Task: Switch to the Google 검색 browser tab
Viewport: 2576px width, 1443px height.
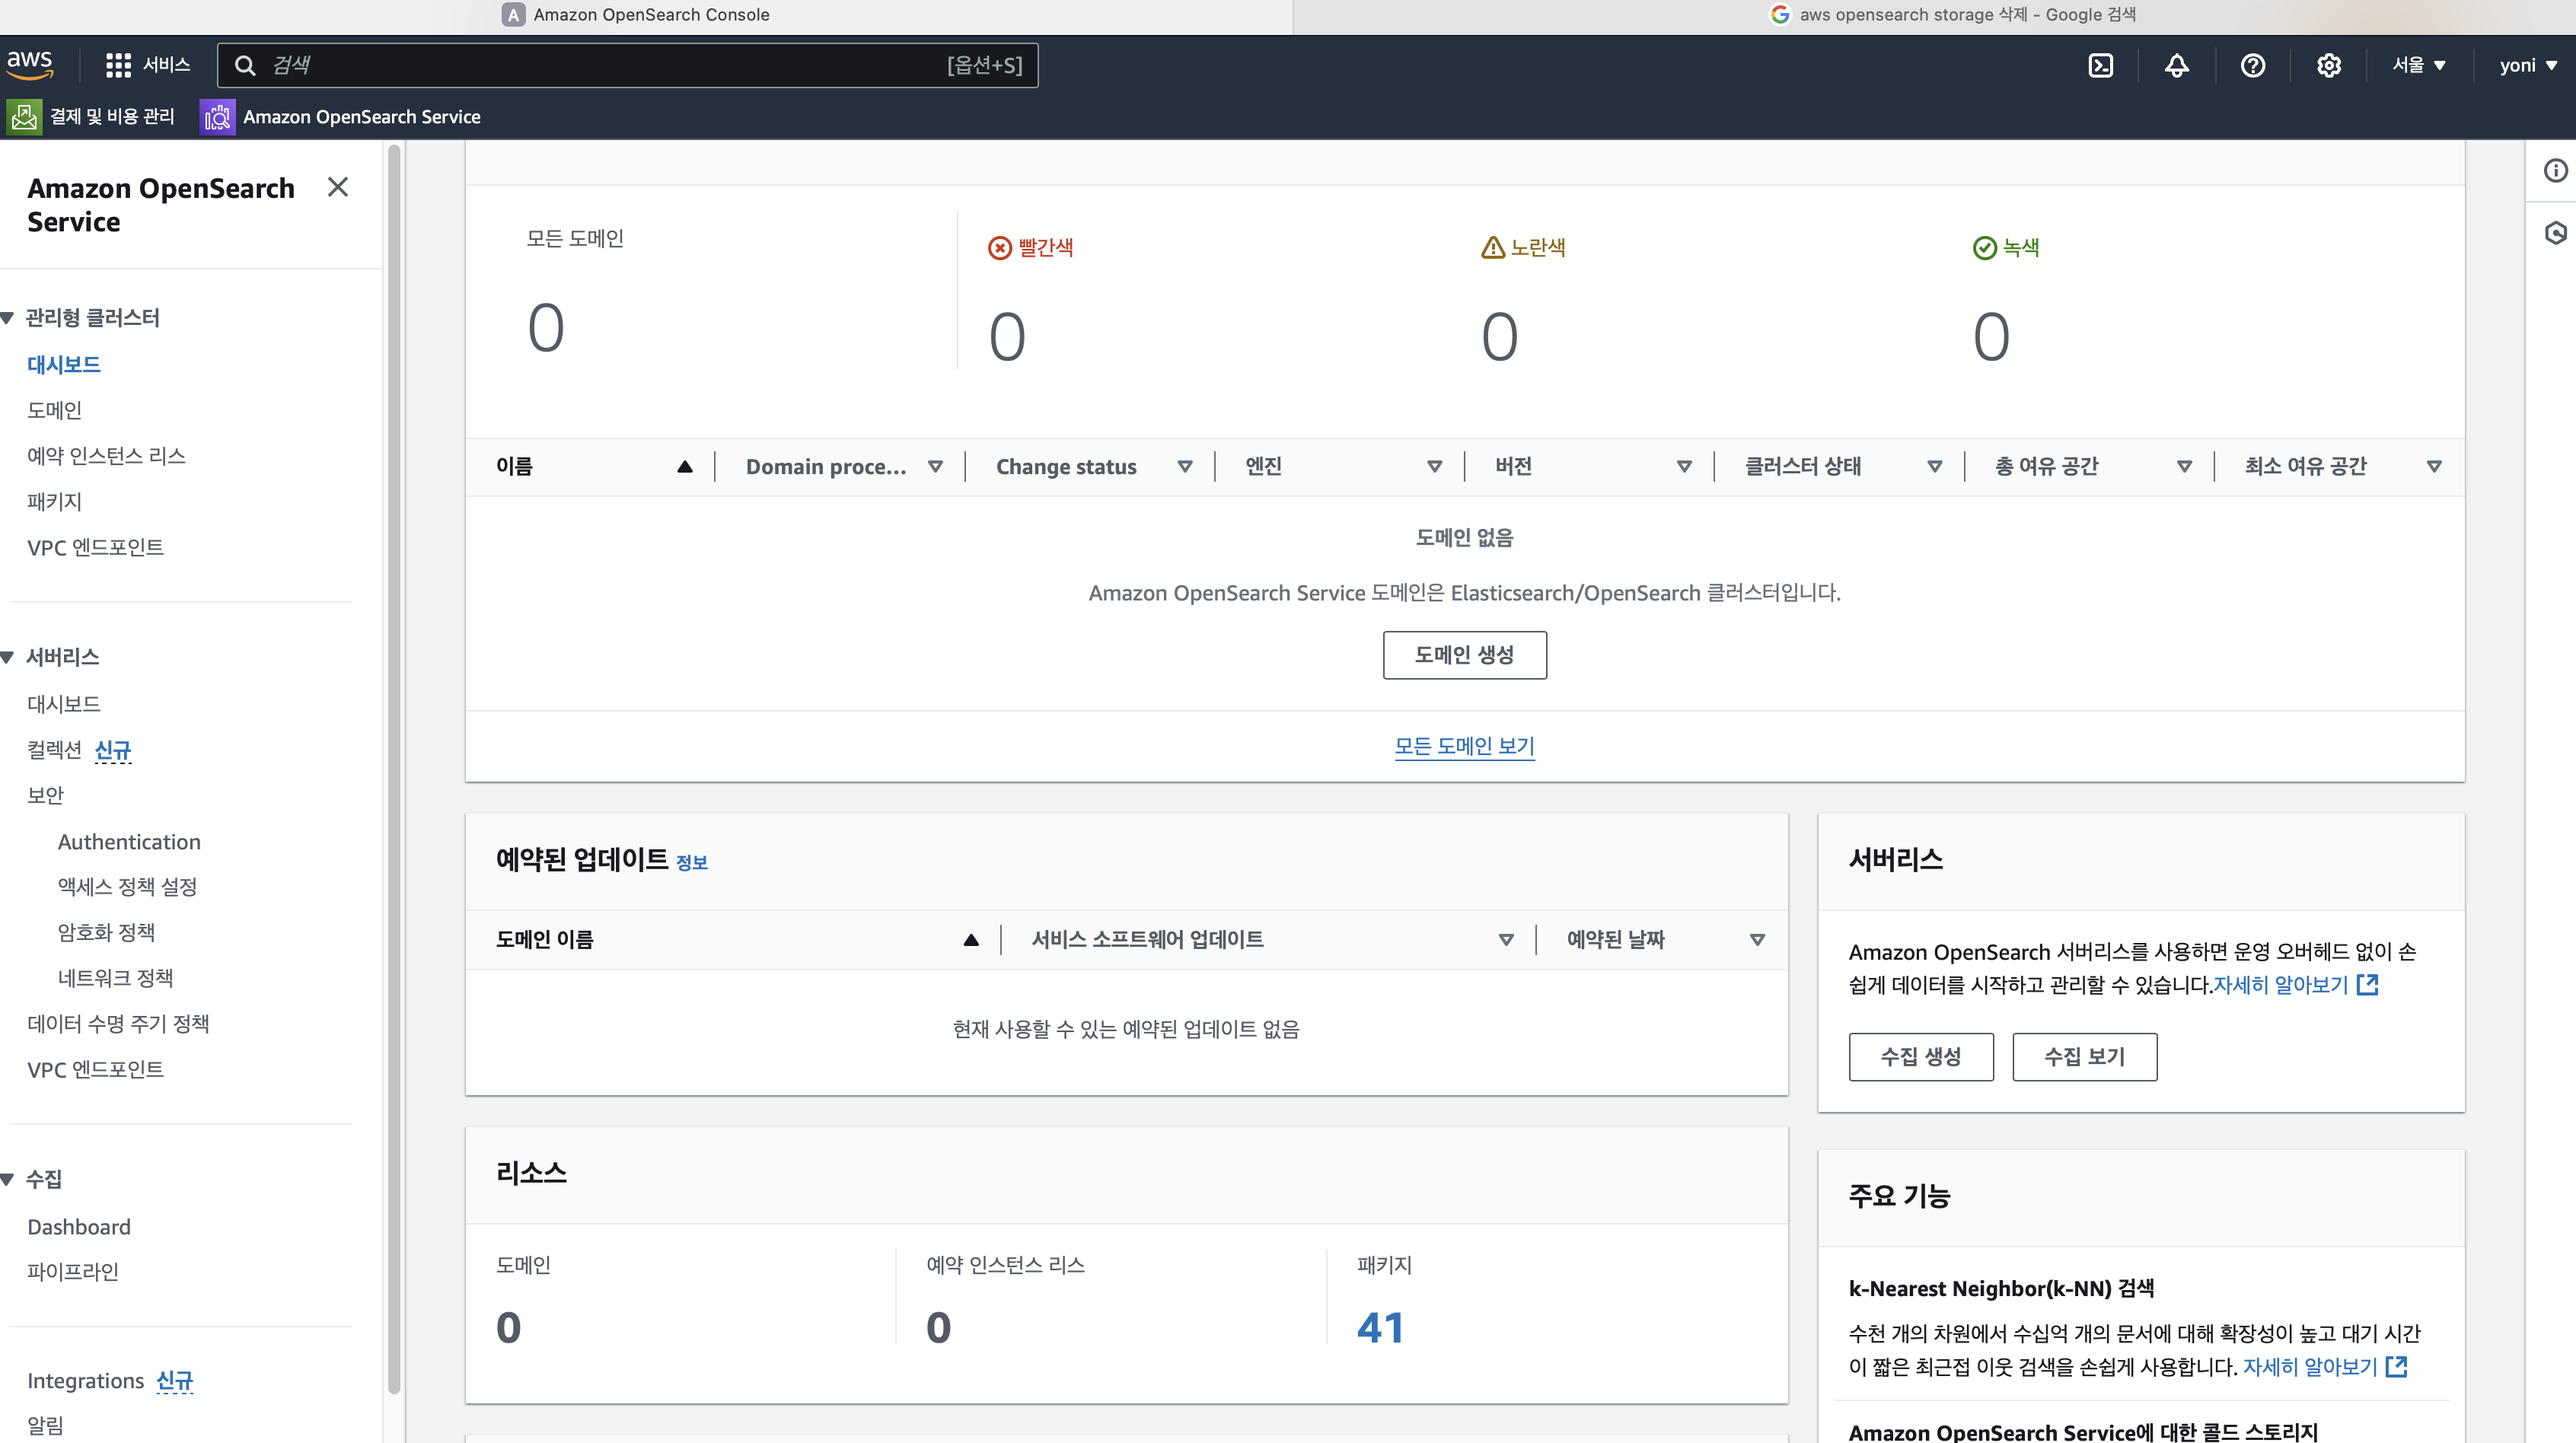Action: tap(1953, 15)
